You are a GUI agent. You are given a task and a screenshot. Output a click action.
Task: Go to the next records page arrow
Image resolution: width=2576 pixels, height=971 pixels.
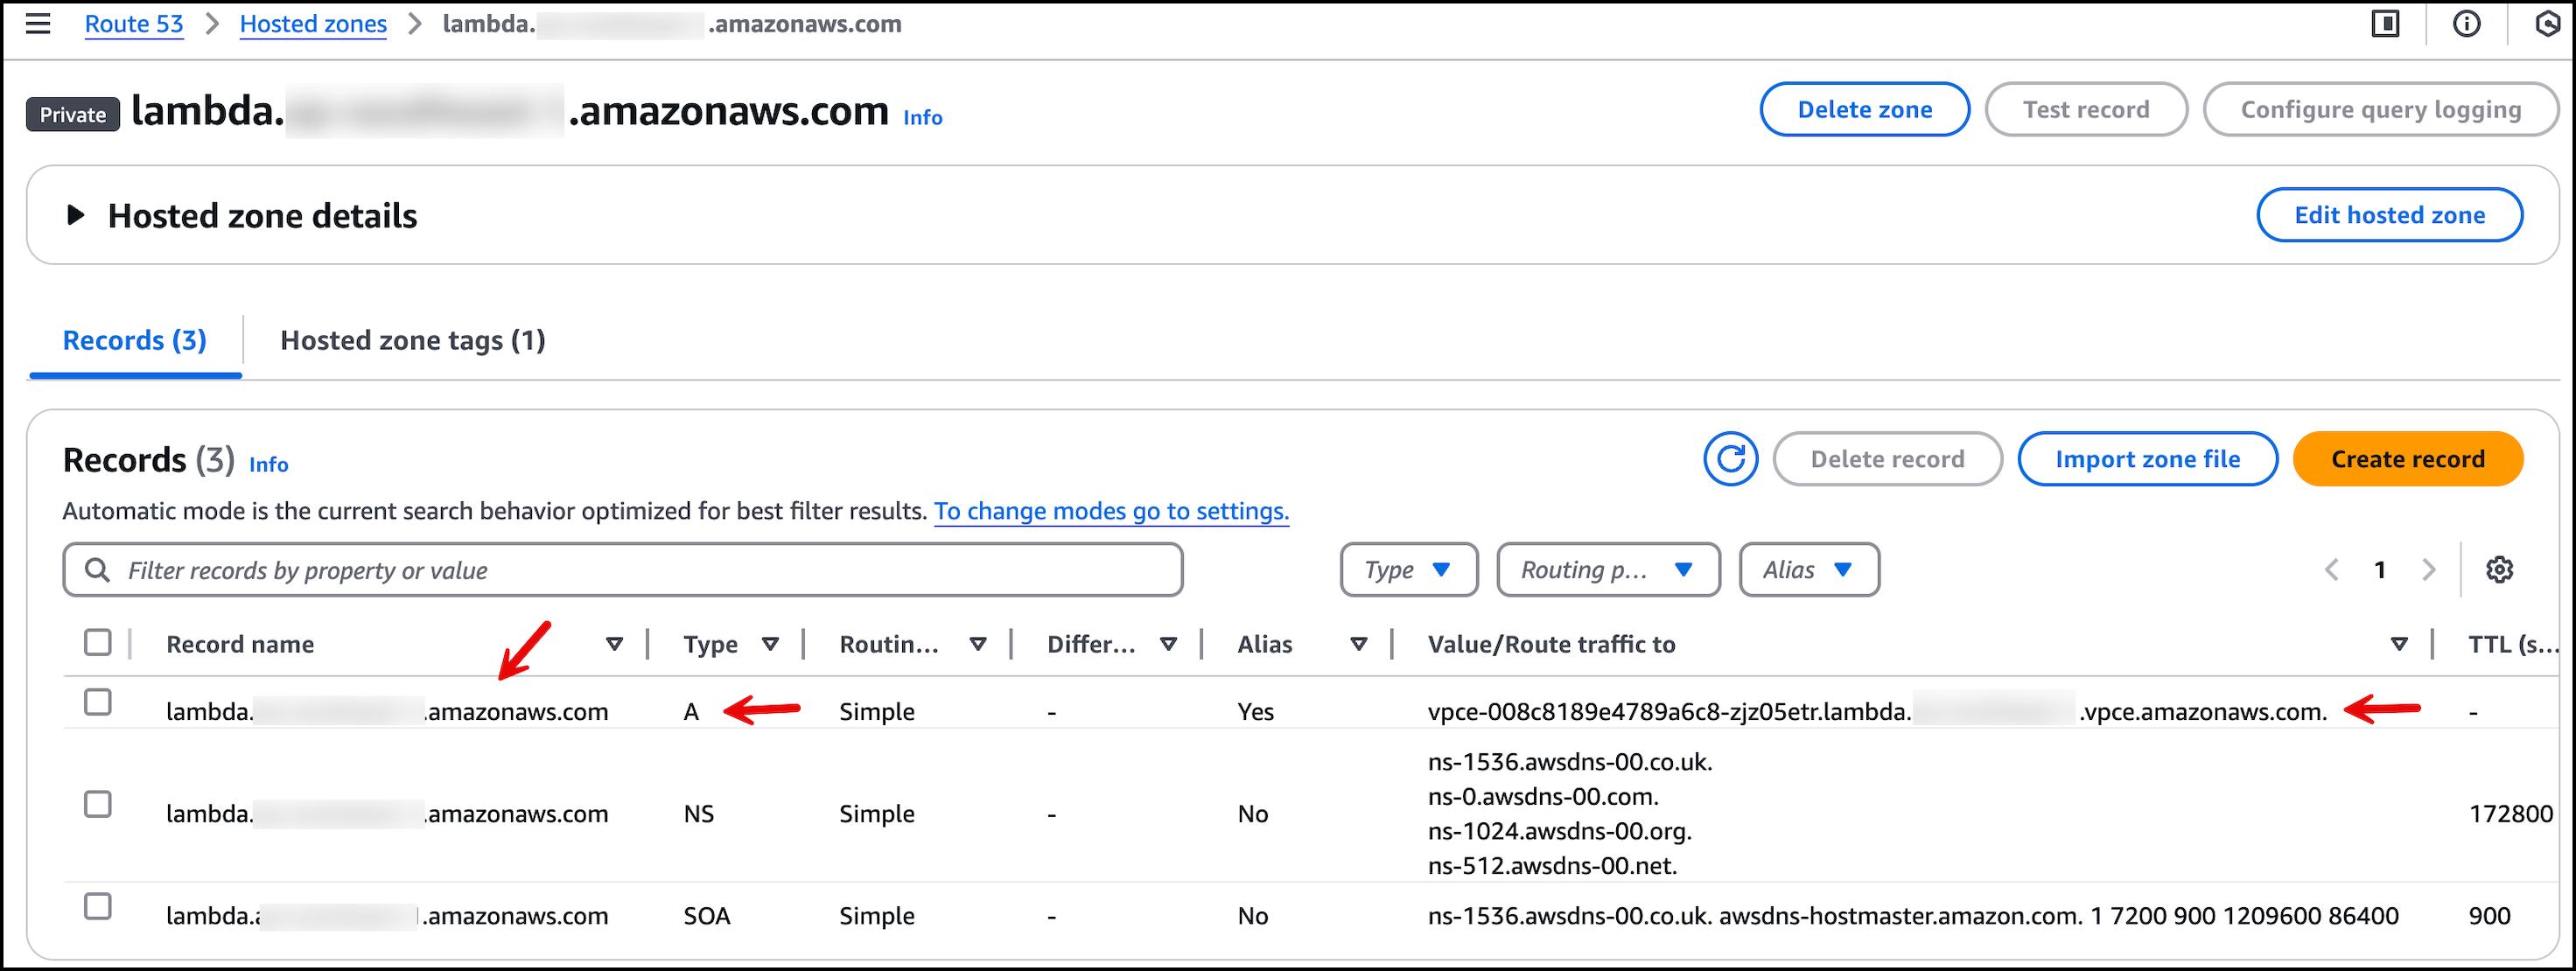(2430, 569)
